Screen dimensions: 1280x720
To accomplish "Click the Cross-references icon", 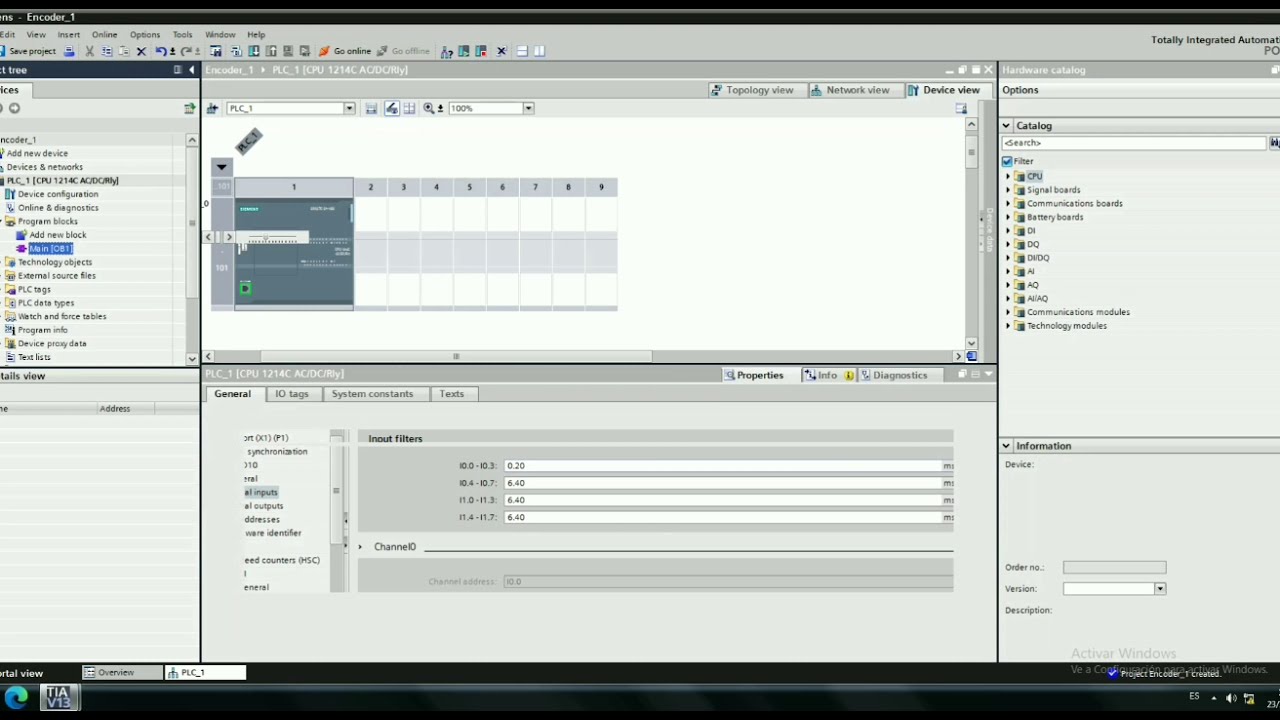I will coord(501,51).
